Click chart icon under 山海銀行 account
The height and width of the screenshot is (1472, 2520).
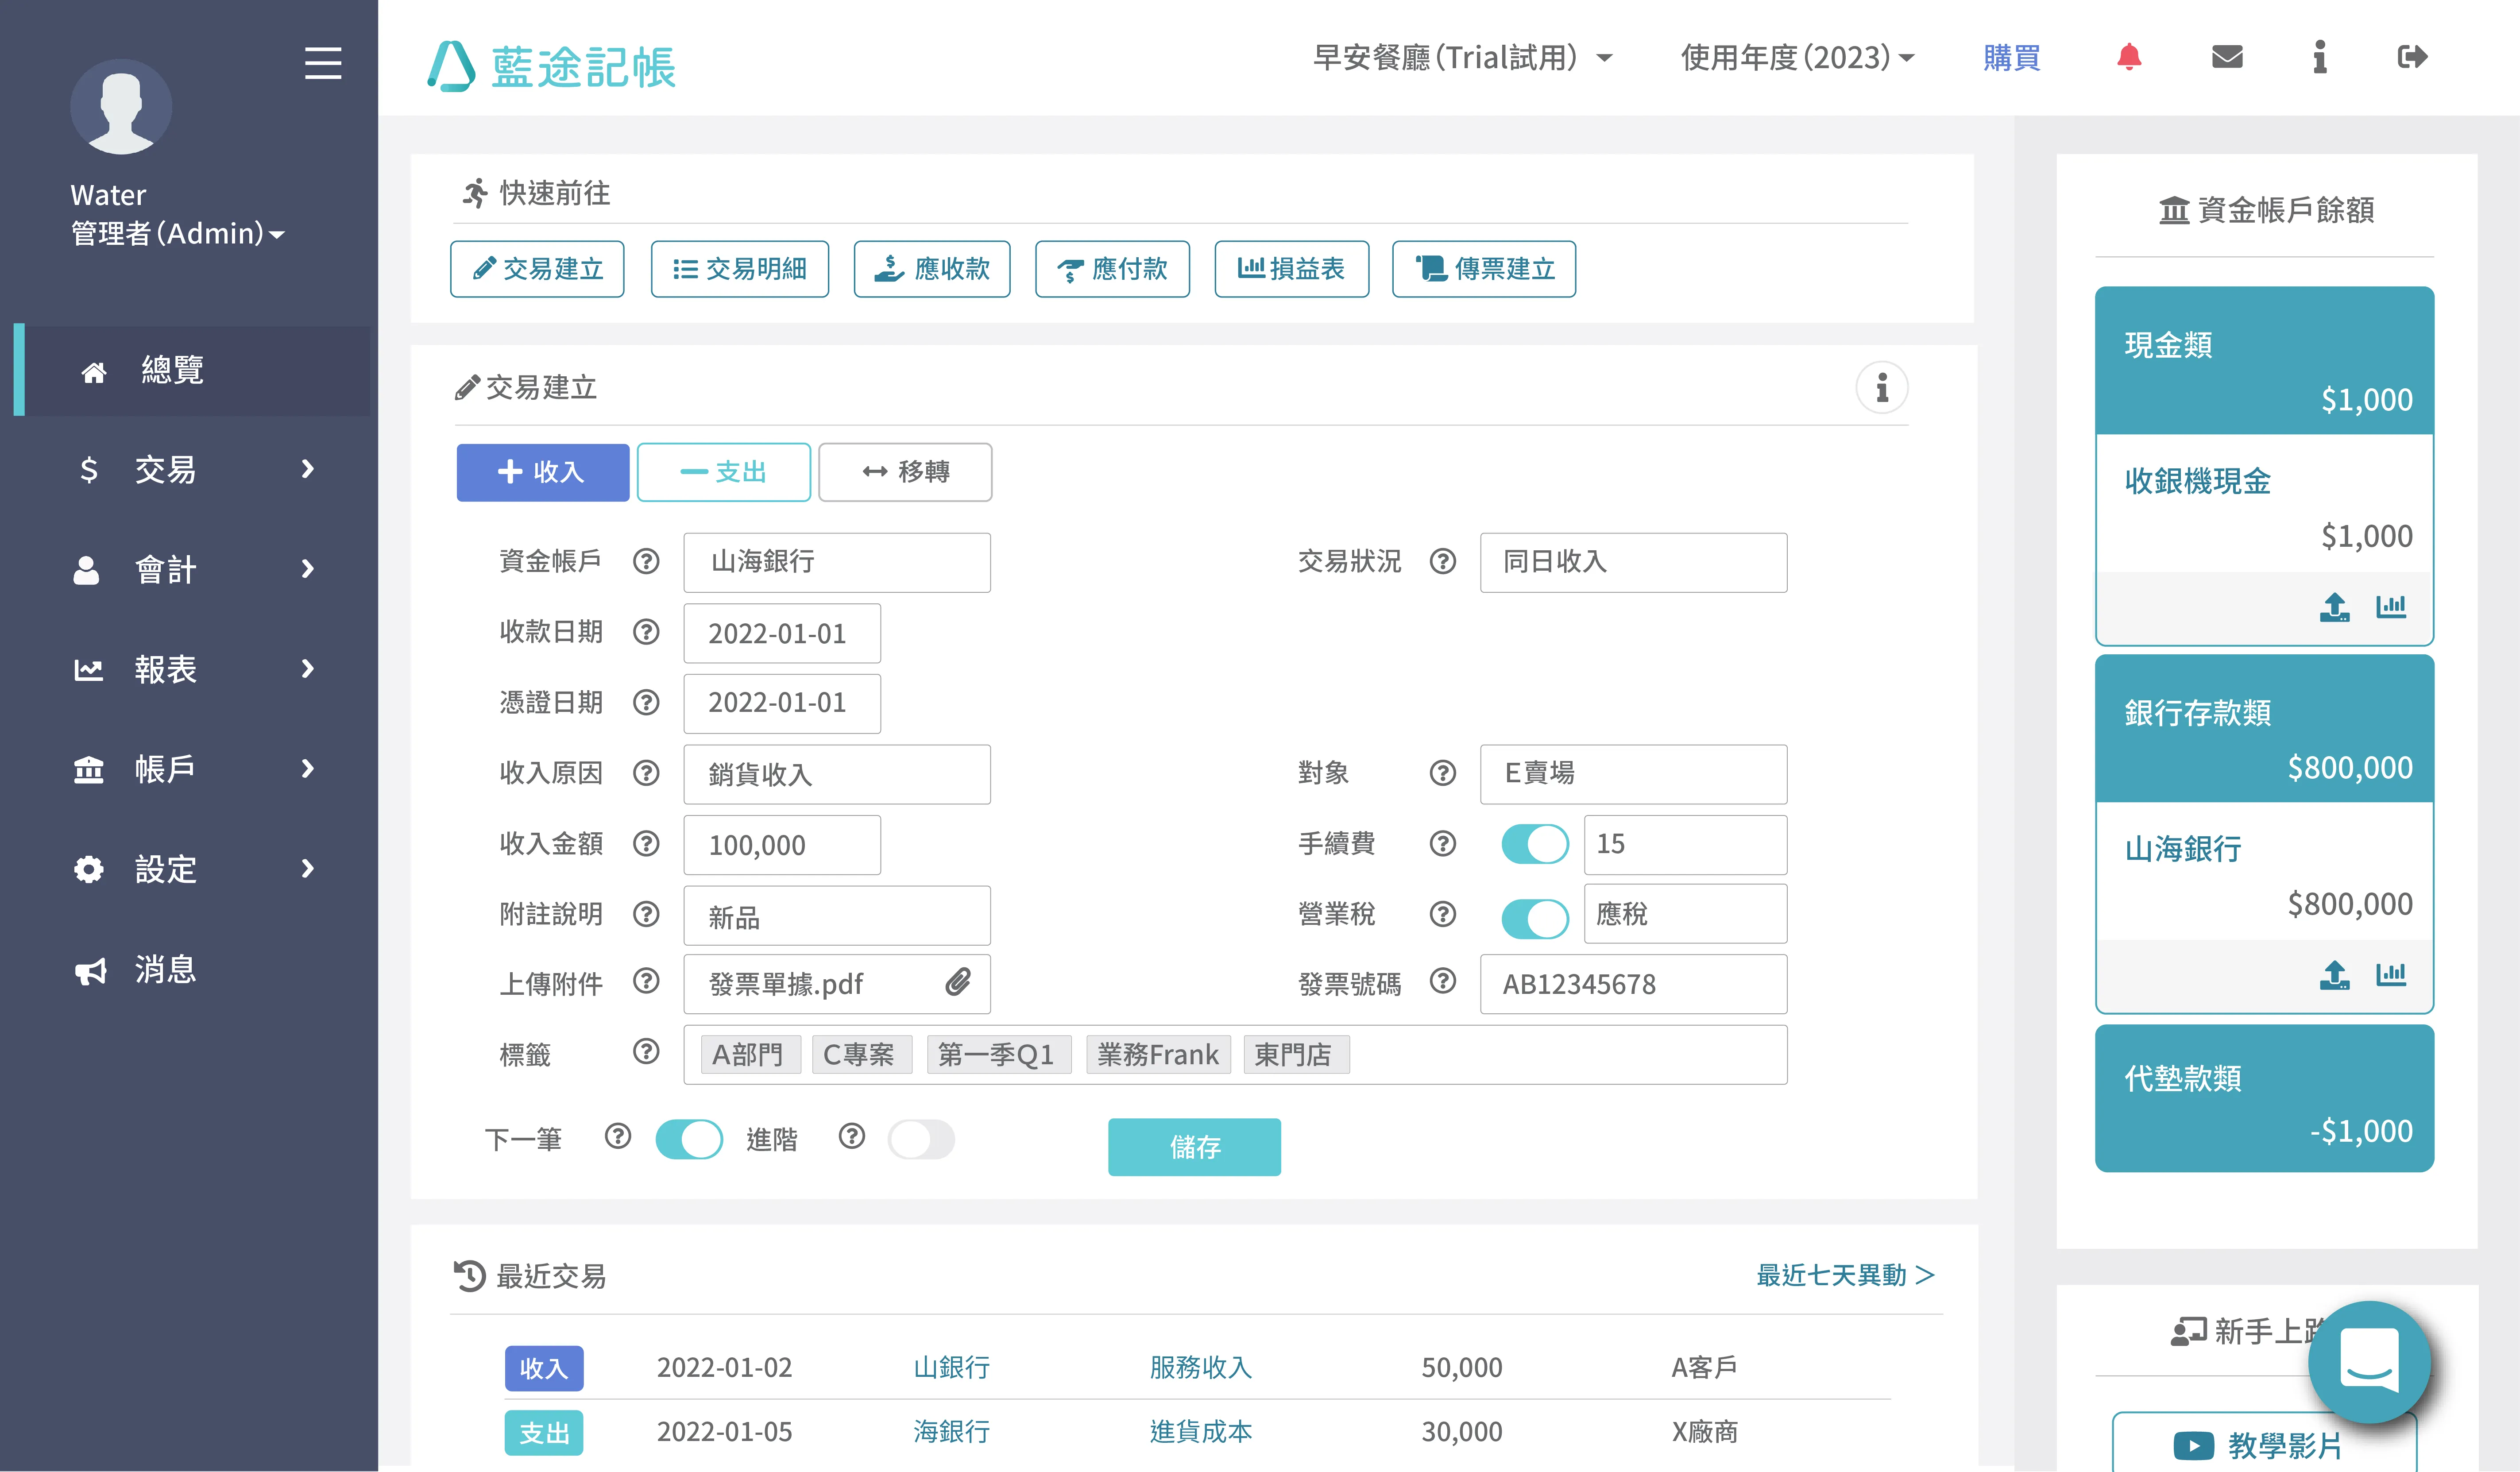2391,974
